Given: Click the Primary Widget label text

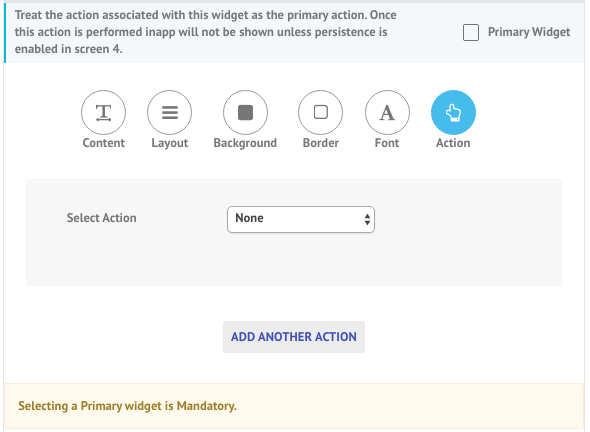Looking at the screenshot, I should pos(529,32).
